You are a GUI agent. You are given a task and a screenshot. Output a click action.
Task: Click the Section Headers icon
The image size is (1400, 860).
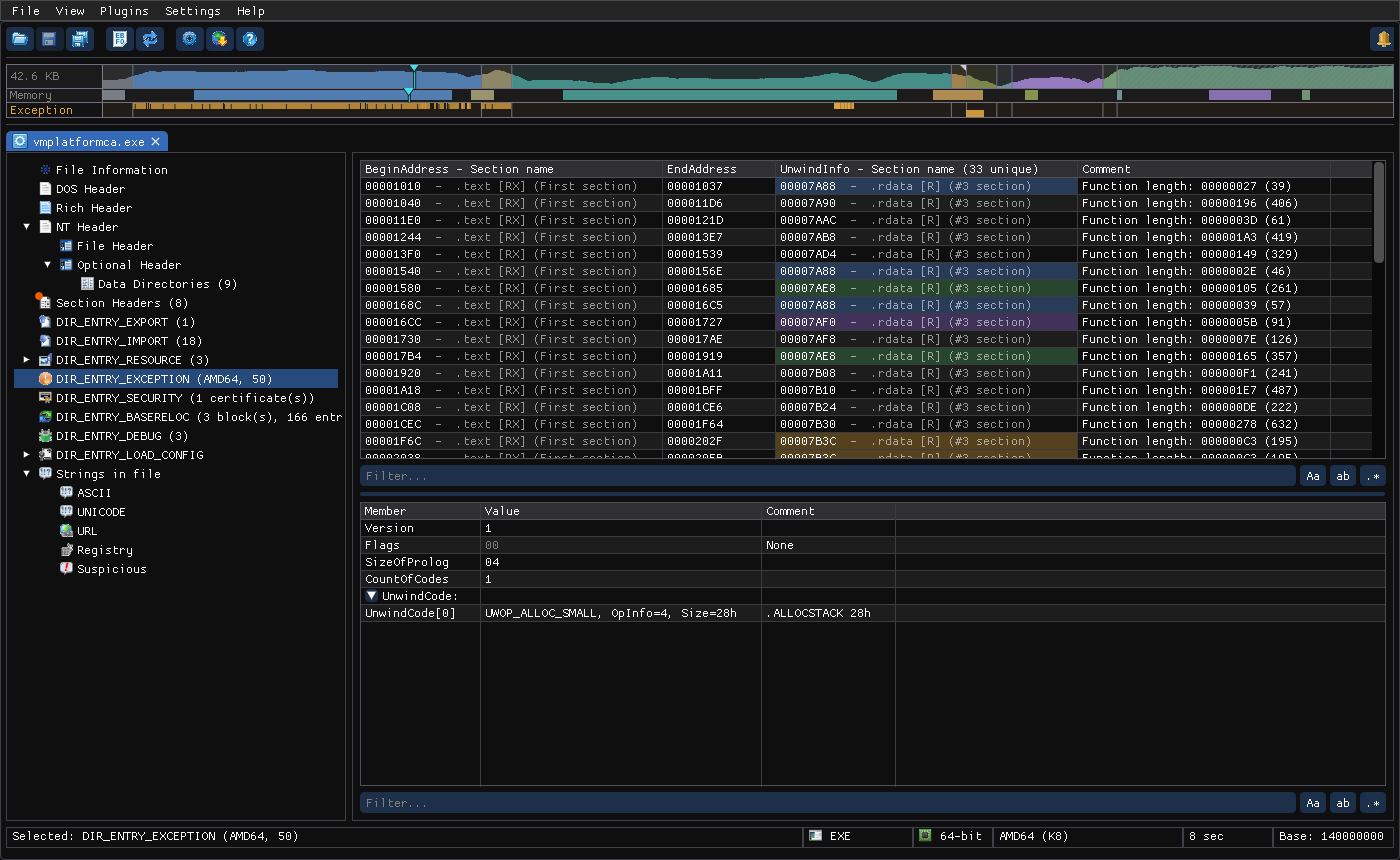point(45,303)
